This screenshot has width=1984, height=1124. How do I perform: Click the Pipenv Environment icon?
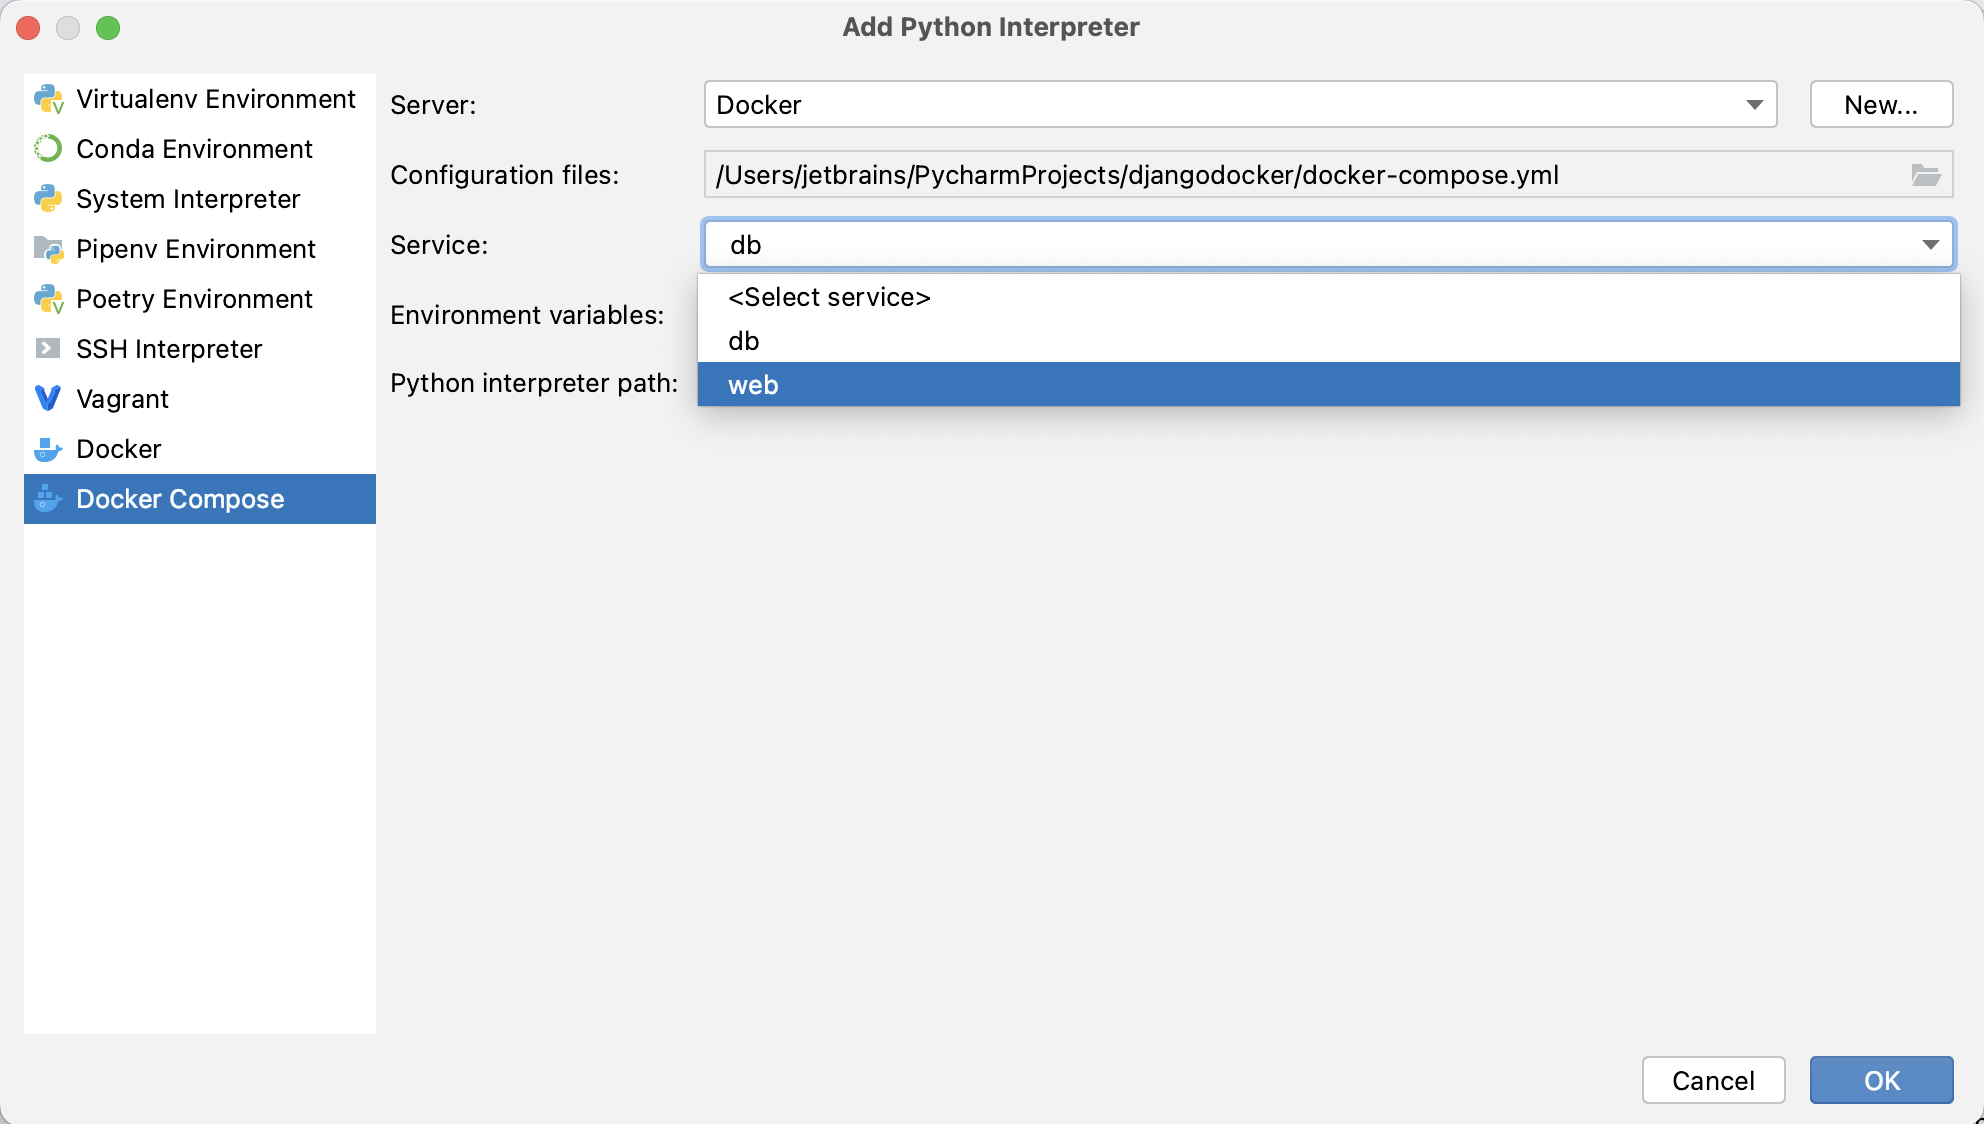(49, 248)
